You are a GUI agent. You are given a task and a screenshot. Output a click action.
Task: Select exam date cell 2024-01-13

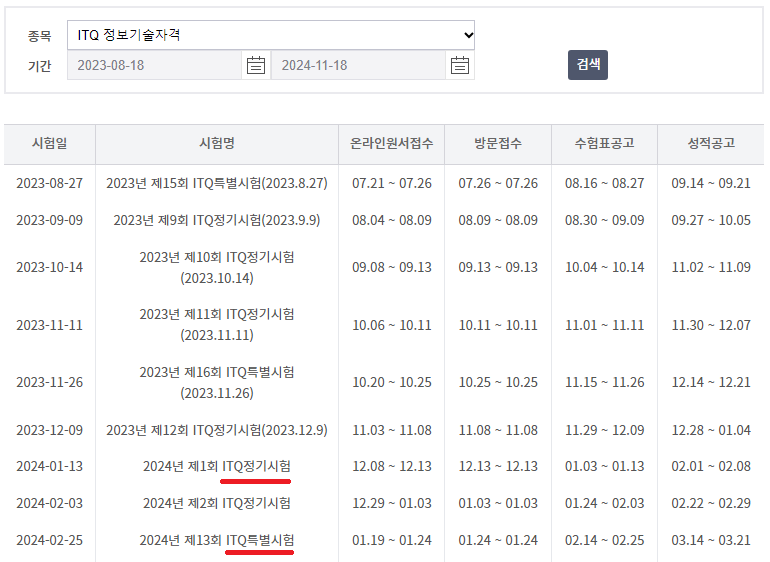coord(50,466)
